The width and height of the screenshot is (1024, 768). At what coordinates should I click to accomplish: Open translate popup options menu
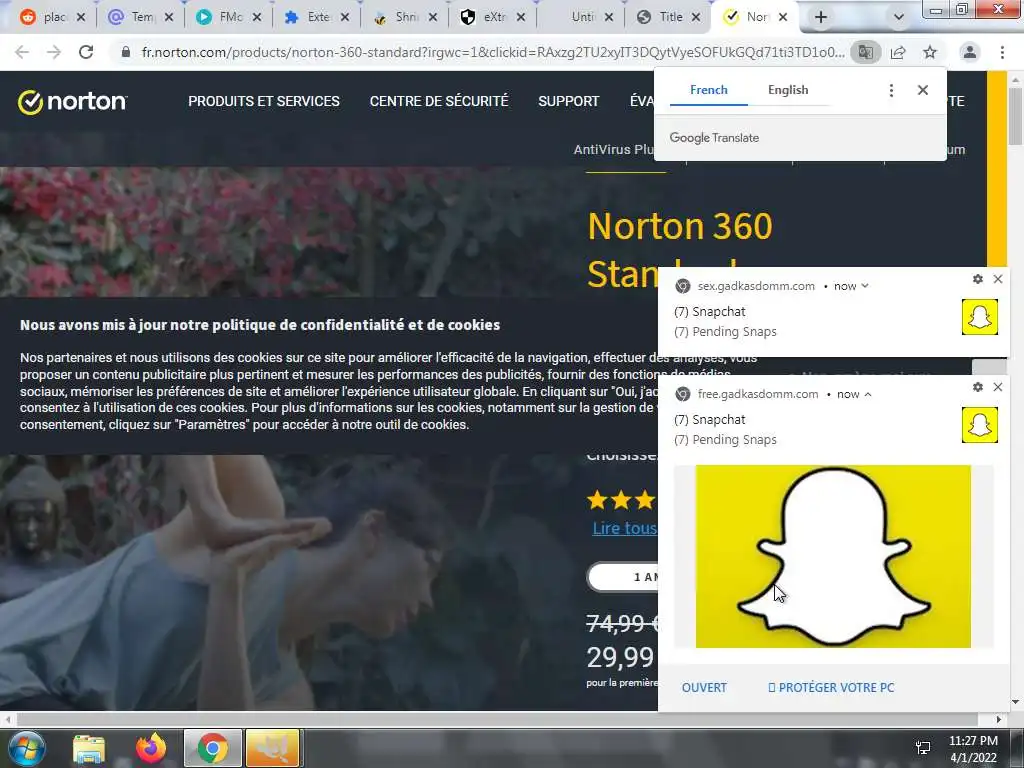point(891,90)
